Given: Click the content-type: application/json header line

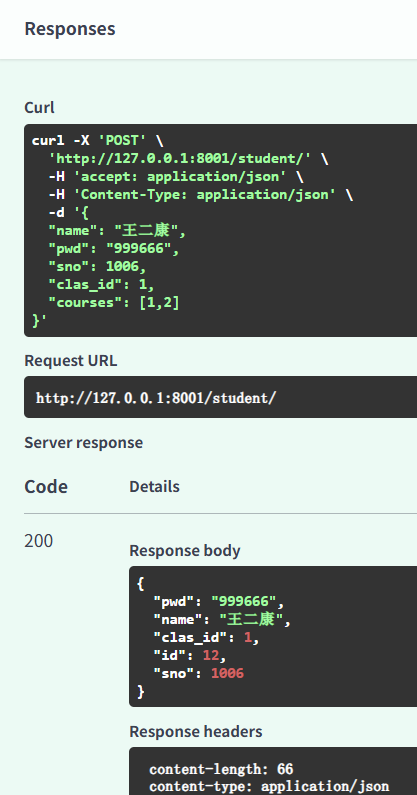Looking at the screenshot, I should tap(269, 787).
